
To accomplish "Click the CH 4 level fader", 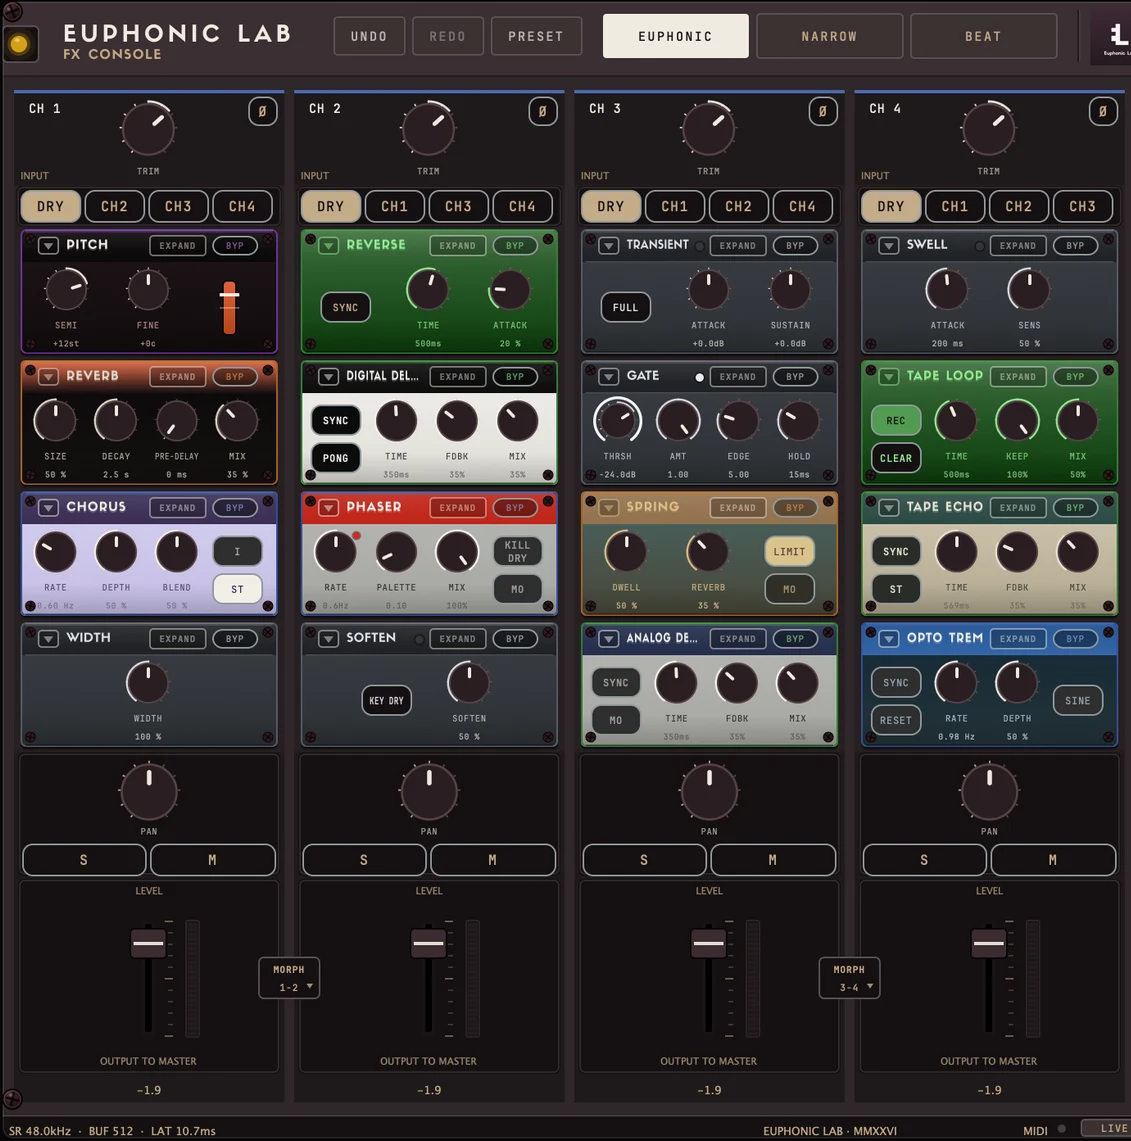I will tap(989, 943).
